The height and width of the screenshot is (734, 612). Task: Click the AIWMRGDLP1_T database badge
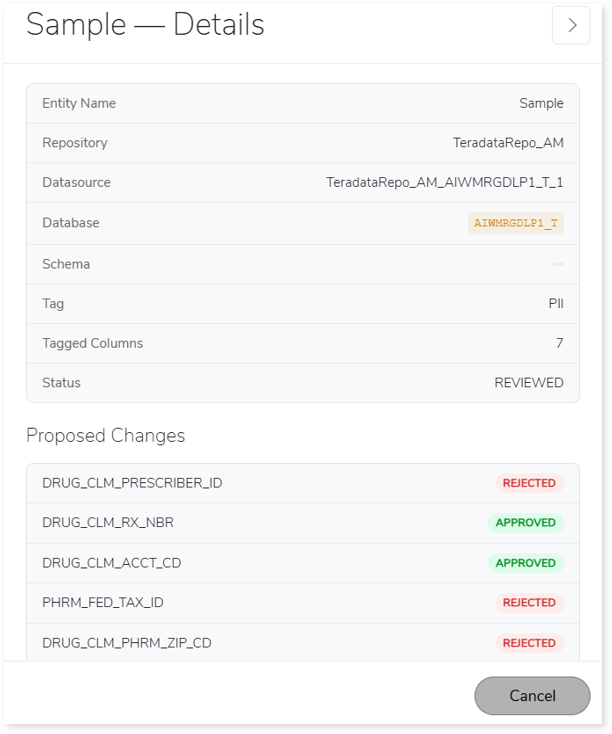[516, 223]
